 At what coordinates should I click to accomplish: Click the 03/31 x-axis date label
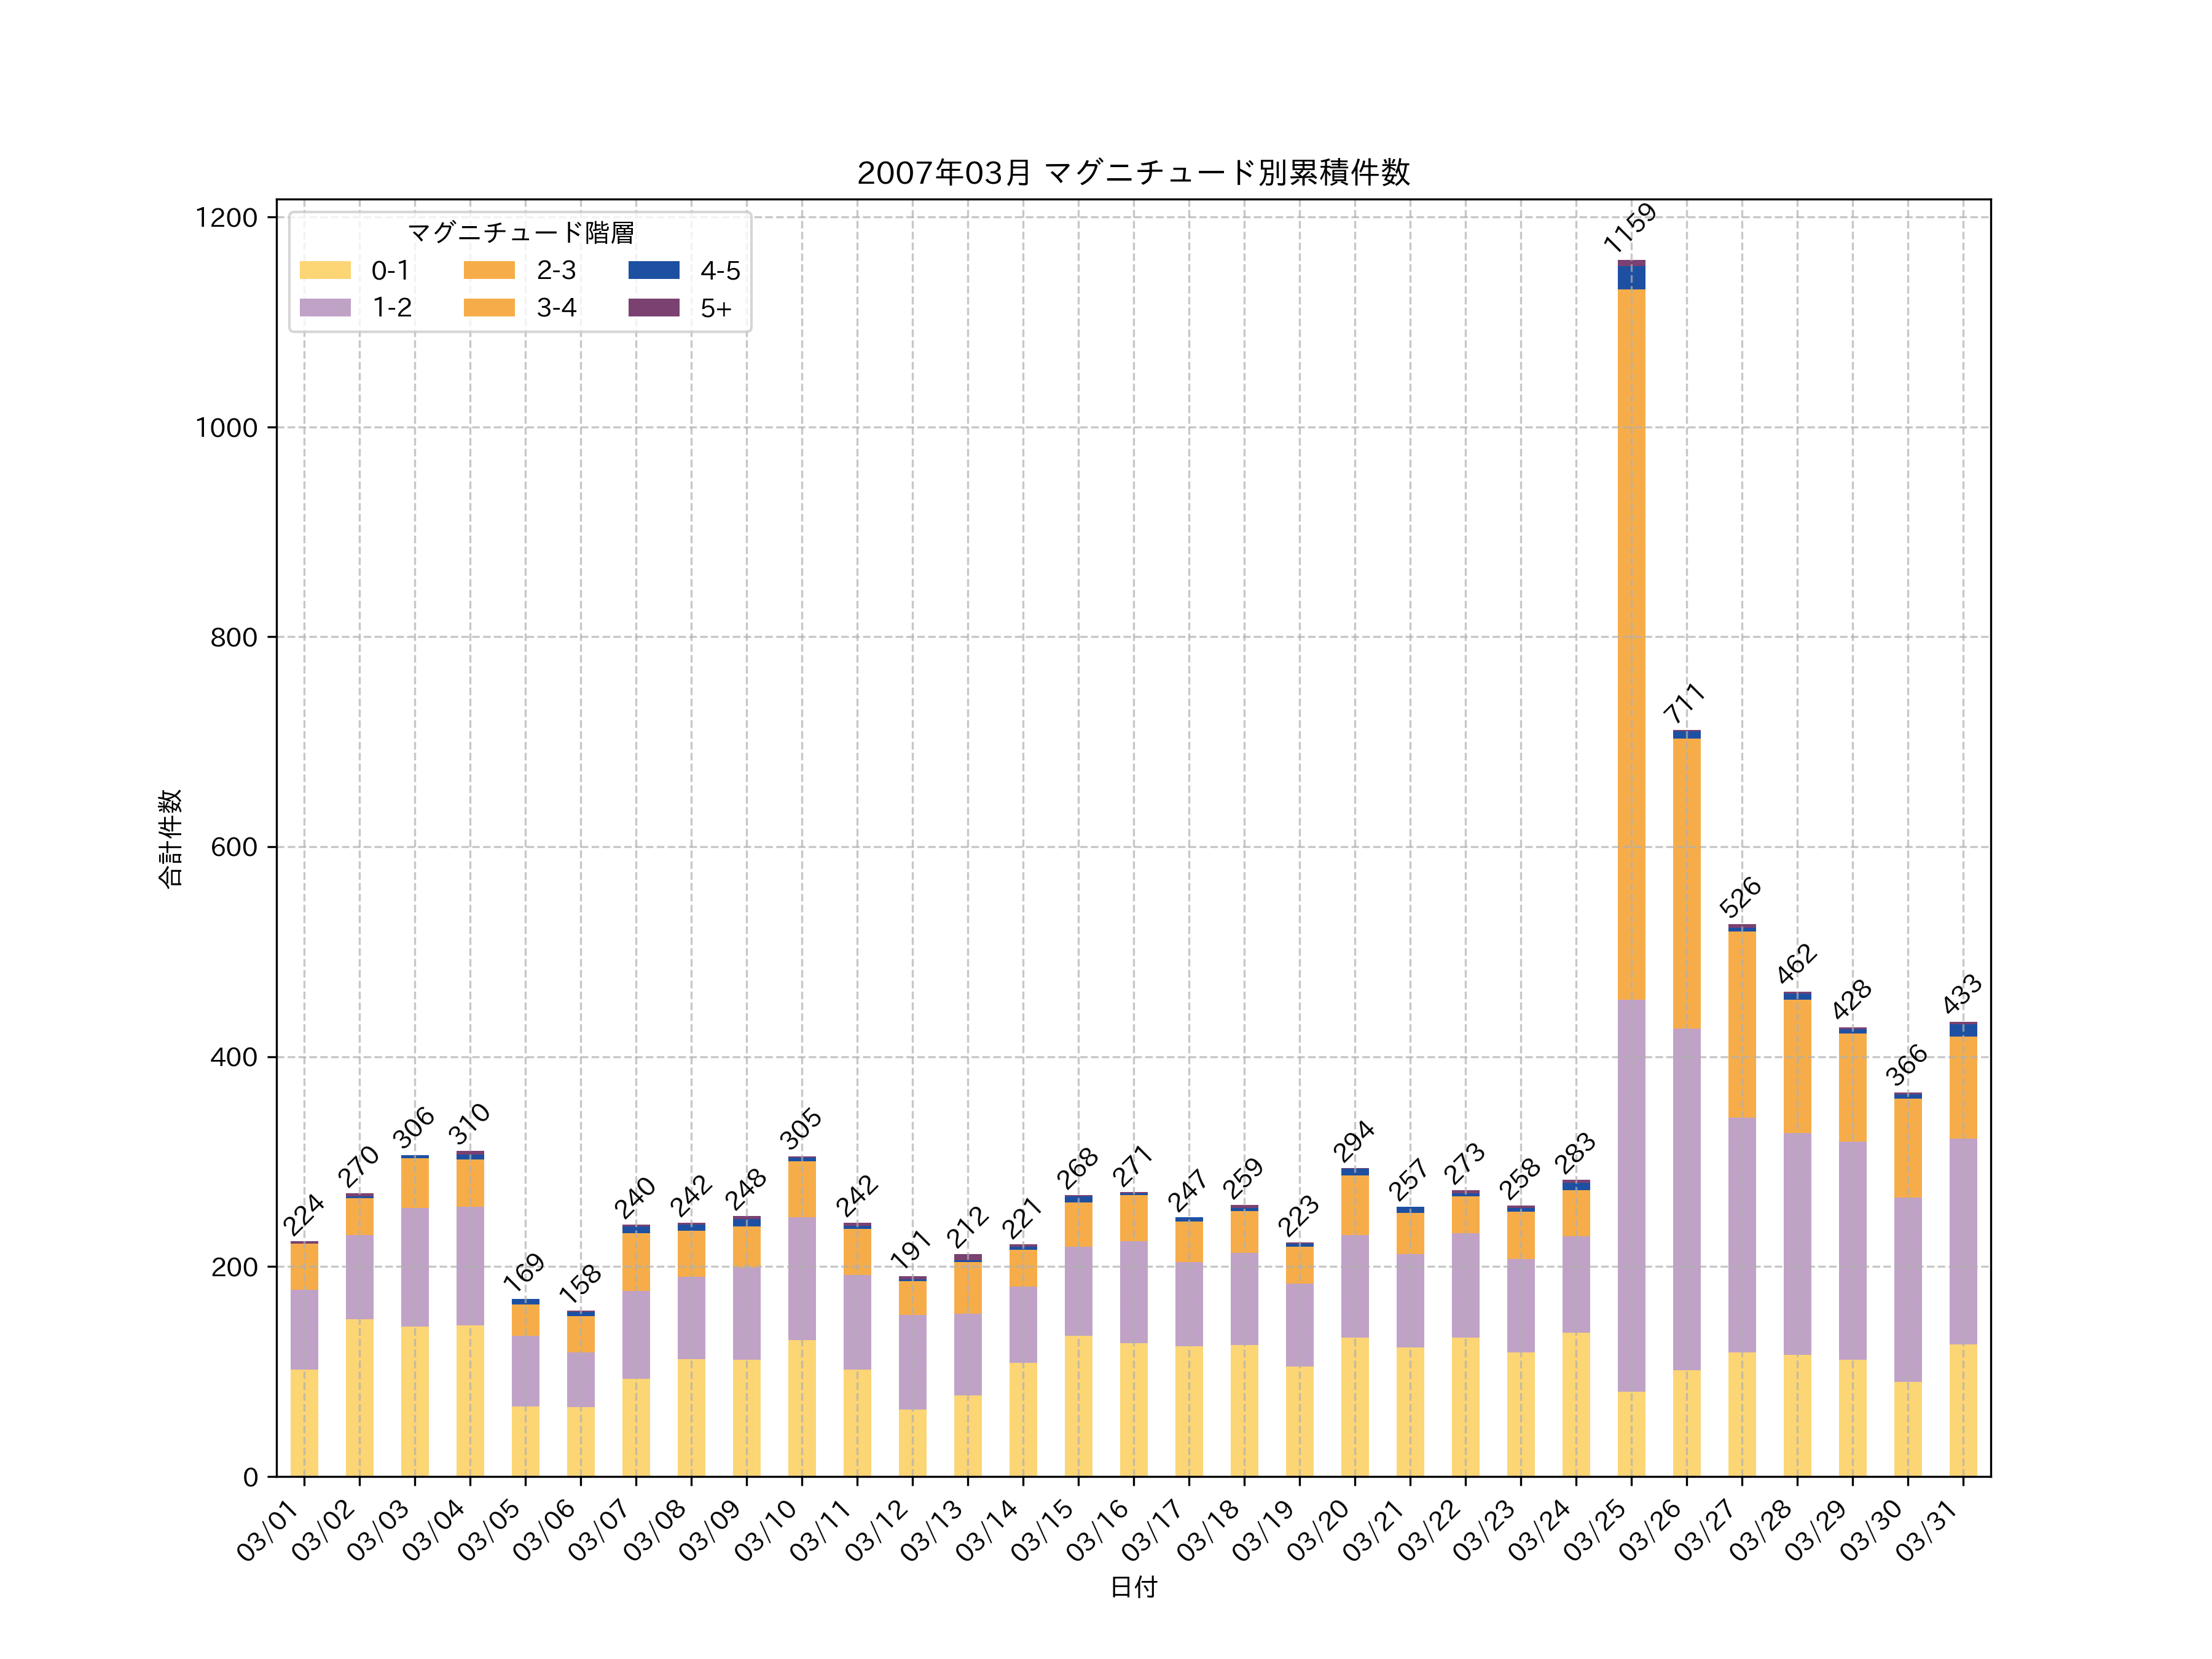tap(1927, 1531)
